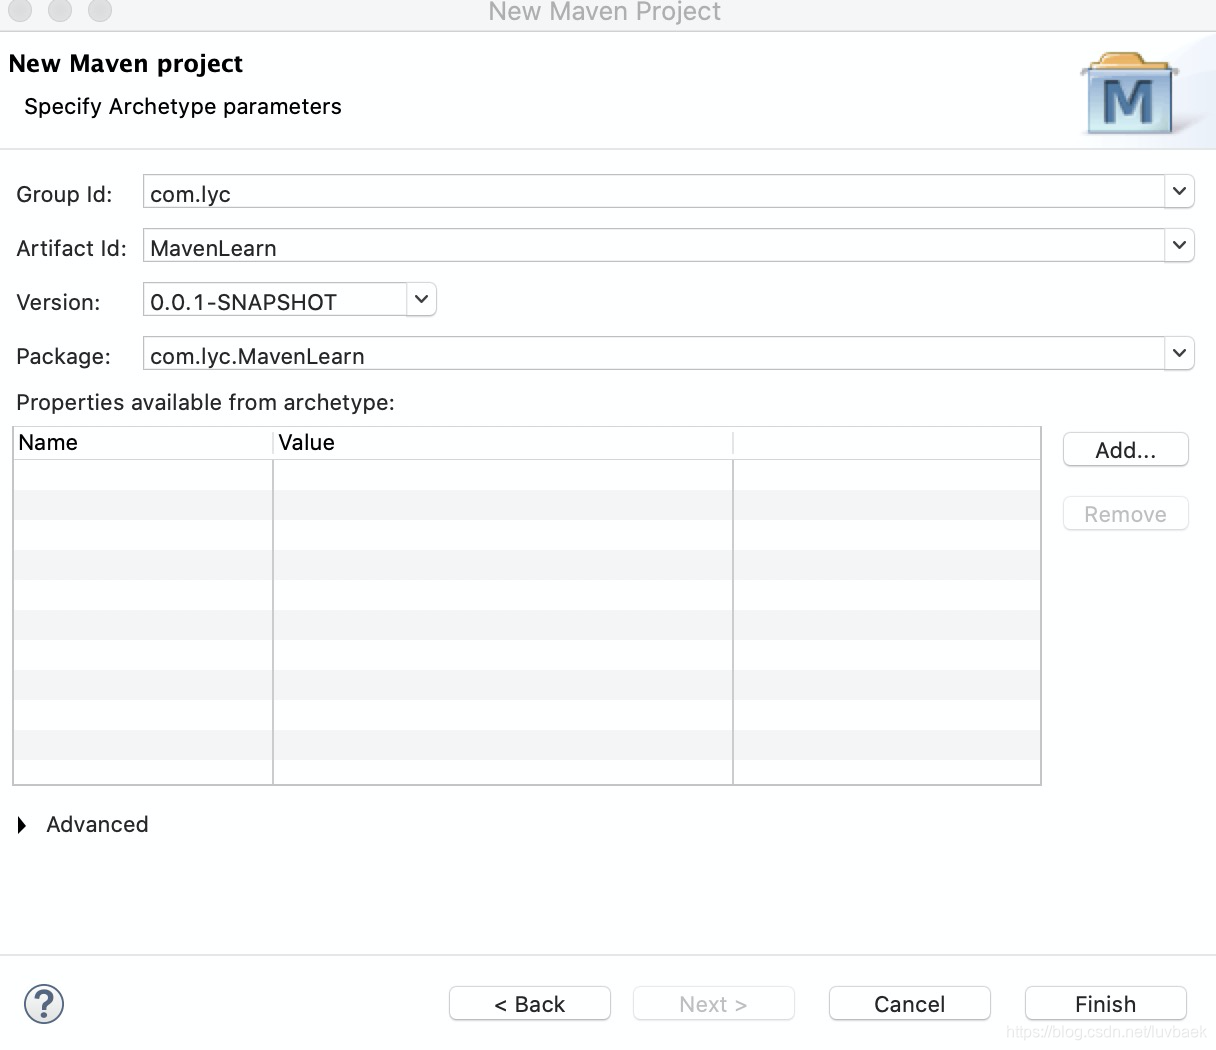Open the help question mark icon
Viewport: 1216px width, 1050px height.
coord(44,1004)
